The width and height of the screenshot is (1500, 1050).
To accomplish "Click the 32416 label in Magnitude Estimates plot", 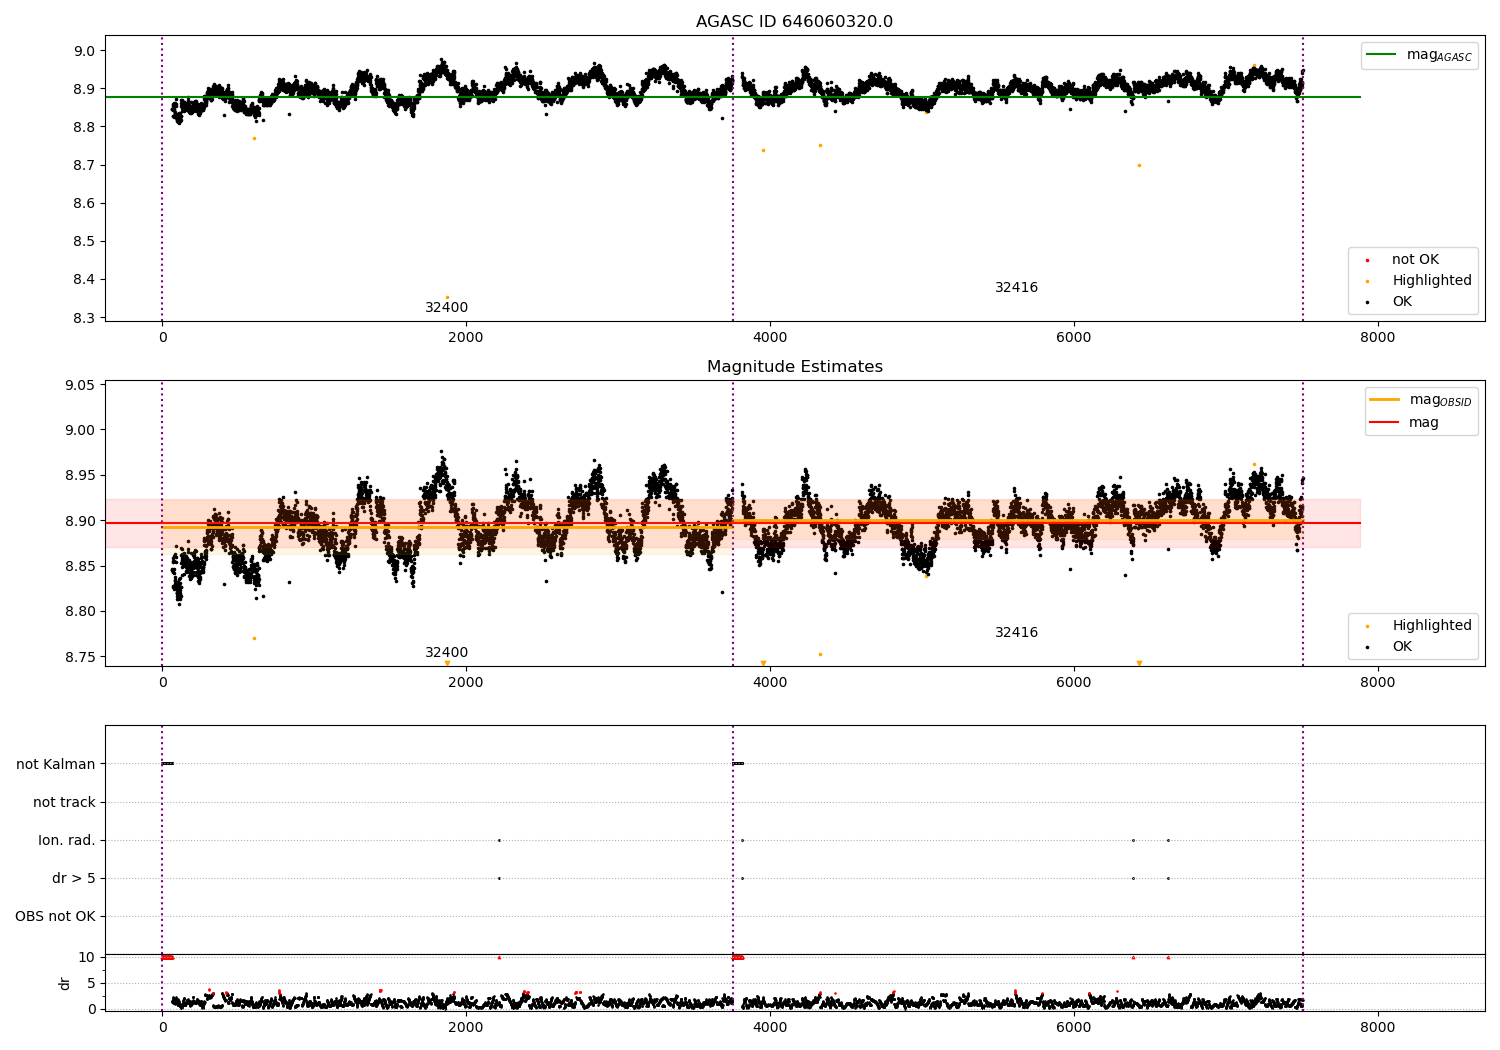I will (1016, 633).
